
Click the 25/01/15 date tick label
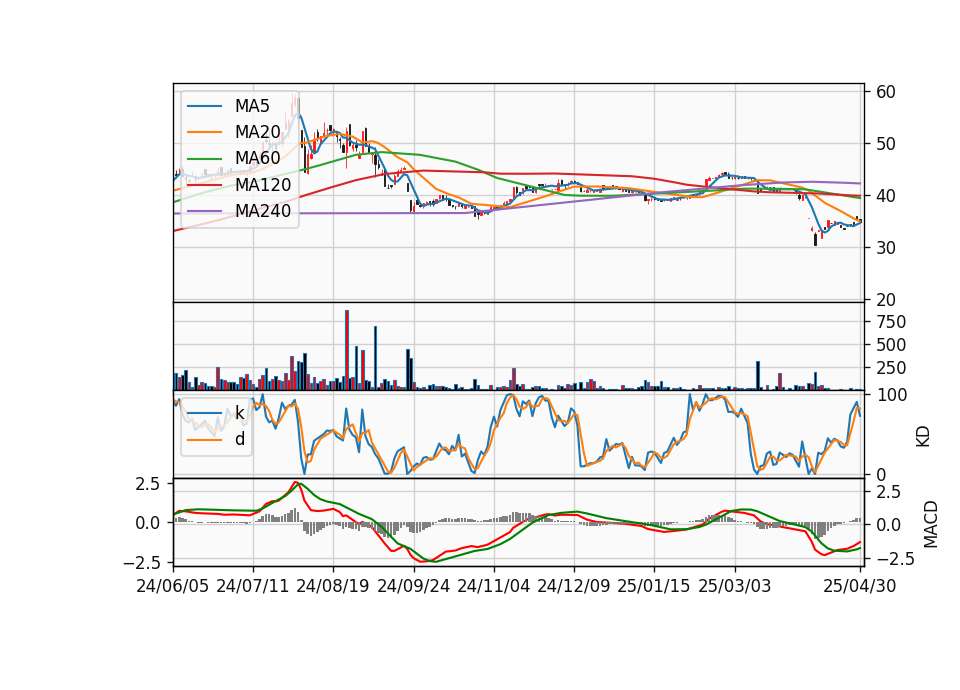(654, 586)
